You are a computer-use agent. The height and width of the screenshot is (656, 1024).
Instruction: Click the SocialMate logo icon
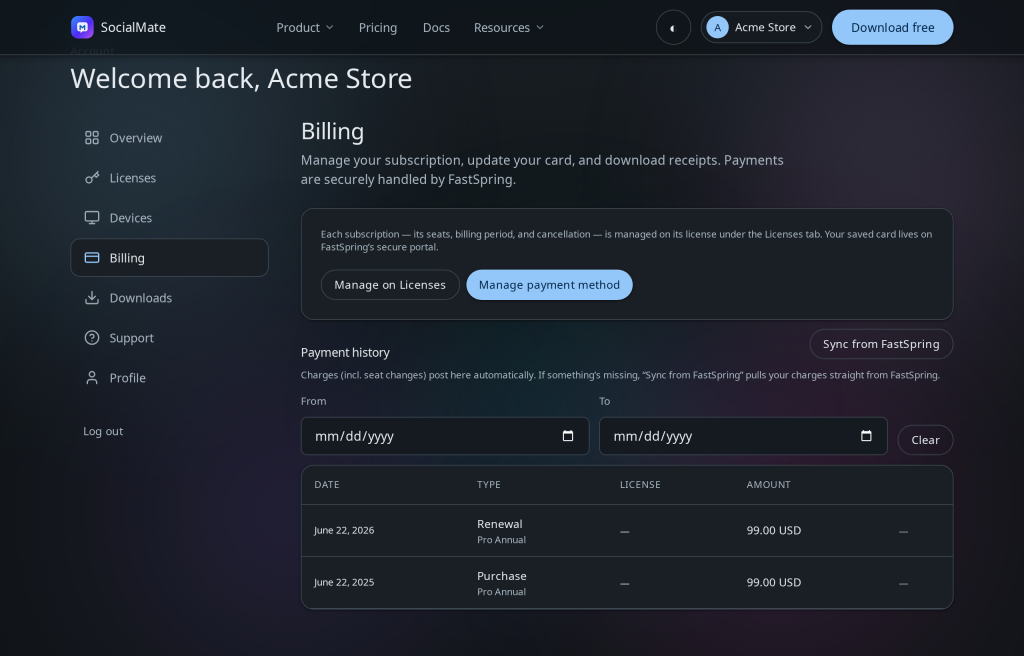point(82,27)
